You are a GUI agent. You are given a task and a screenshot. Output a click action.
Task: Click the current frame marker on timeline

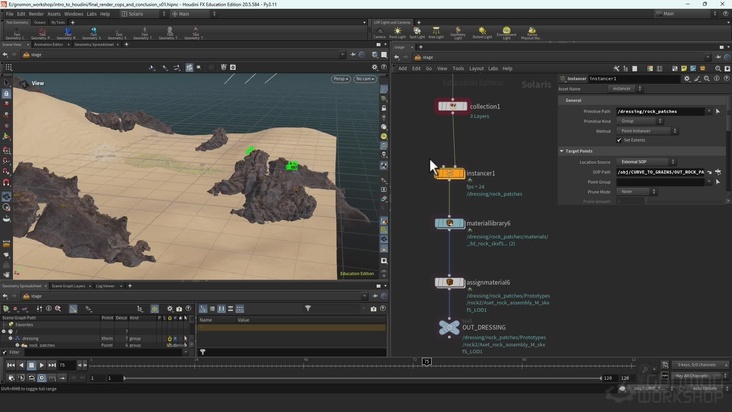coord(427,361)
